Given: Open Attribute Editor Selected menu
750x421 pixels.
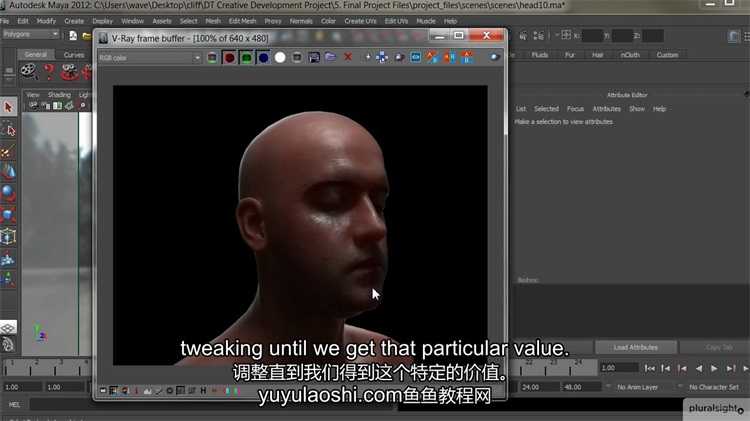Looking at the screenshot, I should (x=546, y=109).
